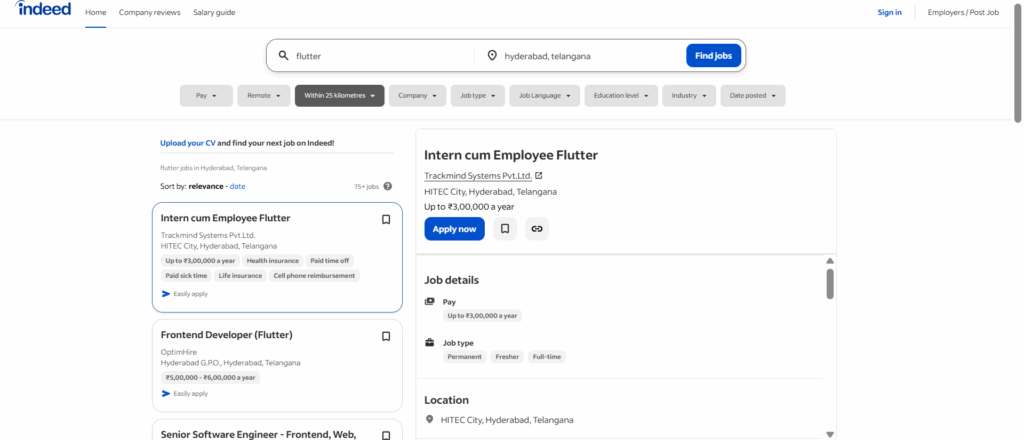This screenshot has height=440, width=1024.
Task: Open the Within 25 kilometres dropdown
Action: coord(339,96)
